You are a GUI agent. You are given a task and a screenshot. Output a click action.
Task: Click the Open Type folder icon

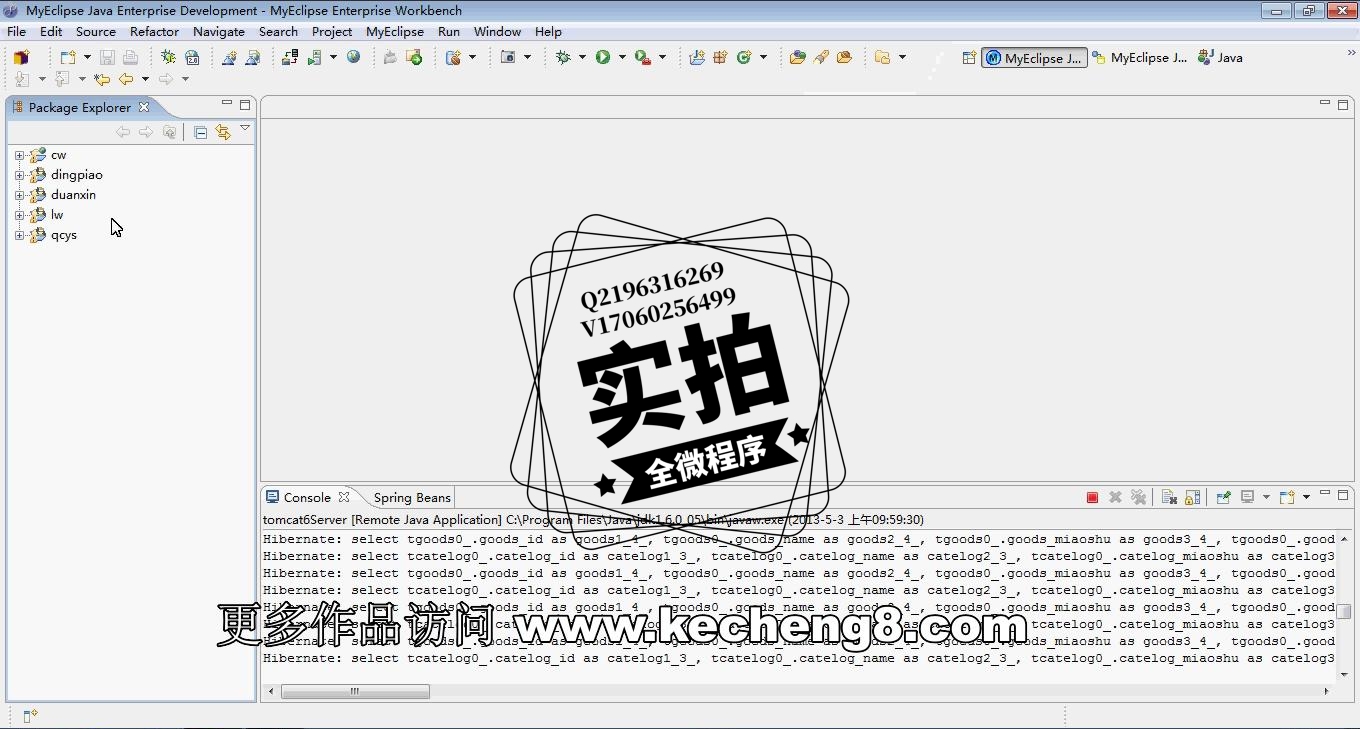click(797, 57)
